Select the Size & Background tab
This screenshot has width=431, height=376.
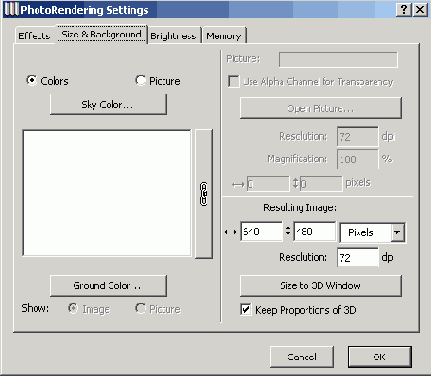pyautogui.click(x=102, y=34)
